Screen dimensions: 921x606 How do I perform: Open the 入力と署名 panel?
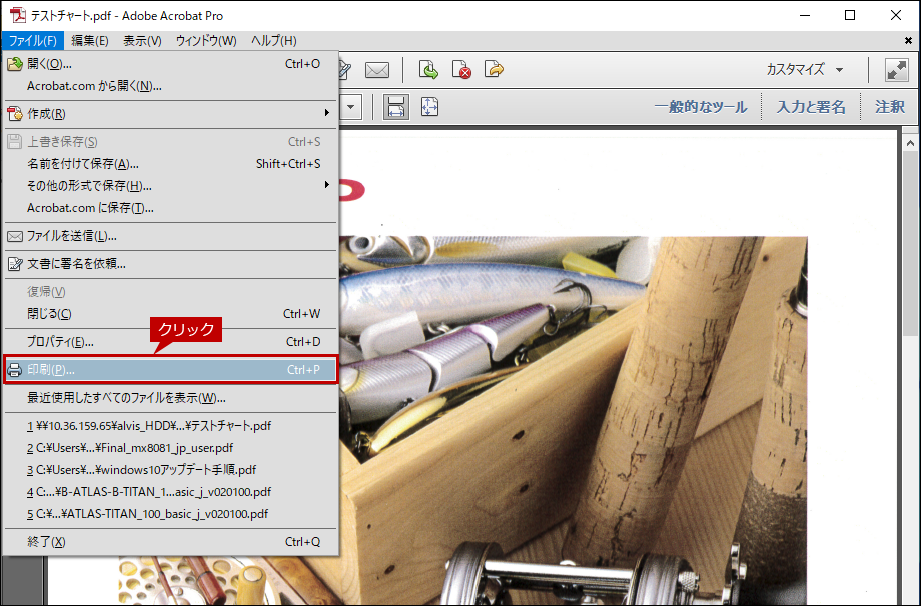click(811, 107)
